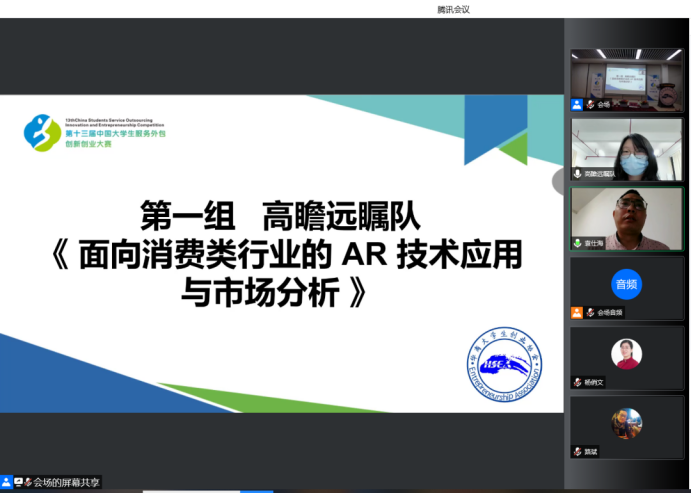Image resolution: width=692 pixels, height=493 pixels.
Task: Click the shared slide title 第一组 高瞻远瞩队
Action: pyautogui.click(x=286, y=214)
